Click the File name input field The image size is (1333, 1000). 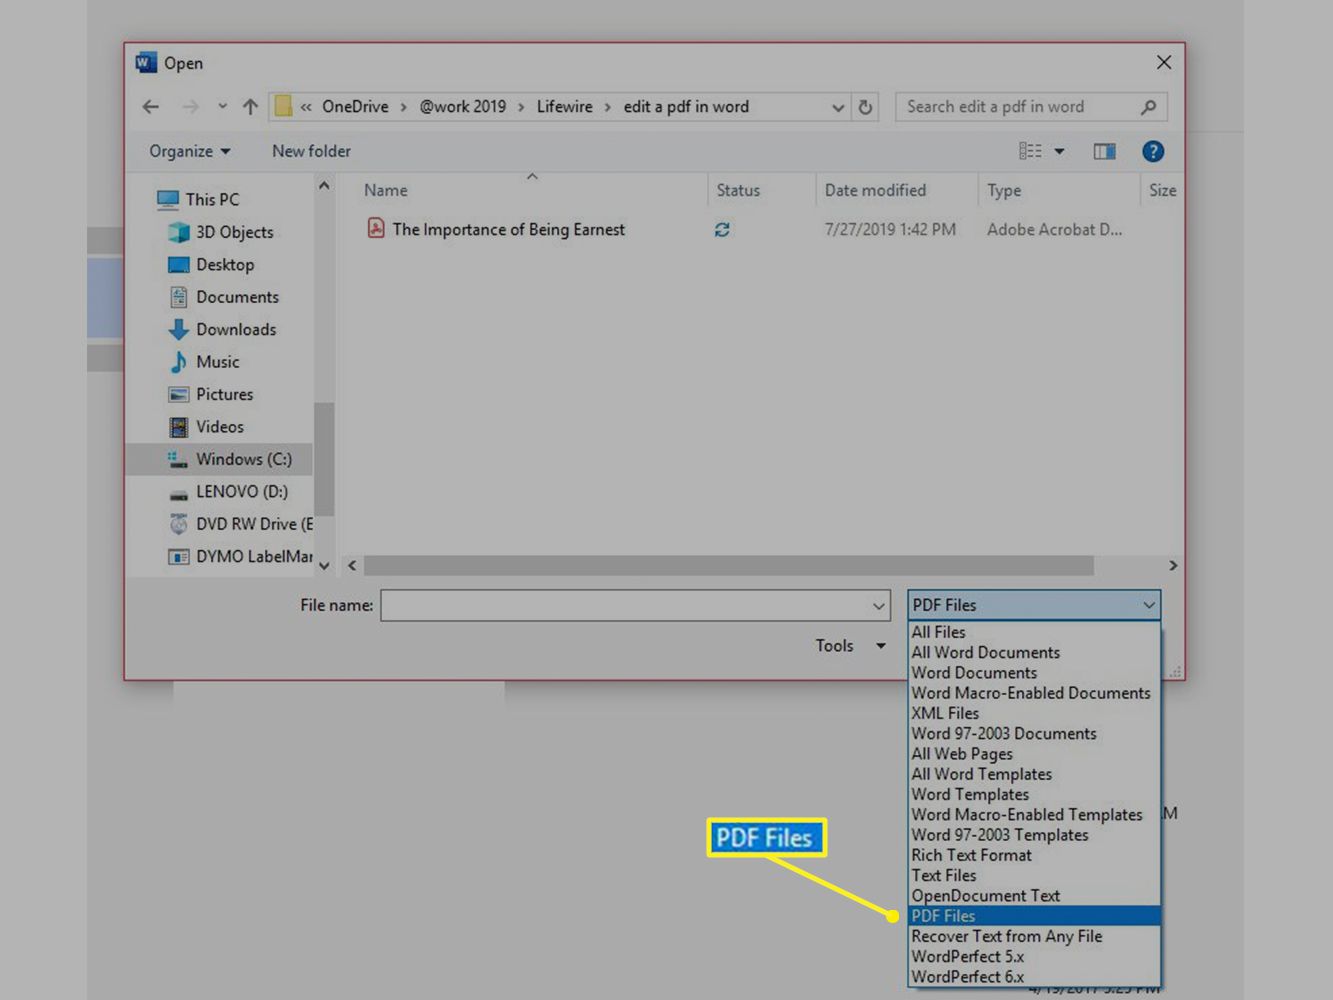click(x=625, y=605)
